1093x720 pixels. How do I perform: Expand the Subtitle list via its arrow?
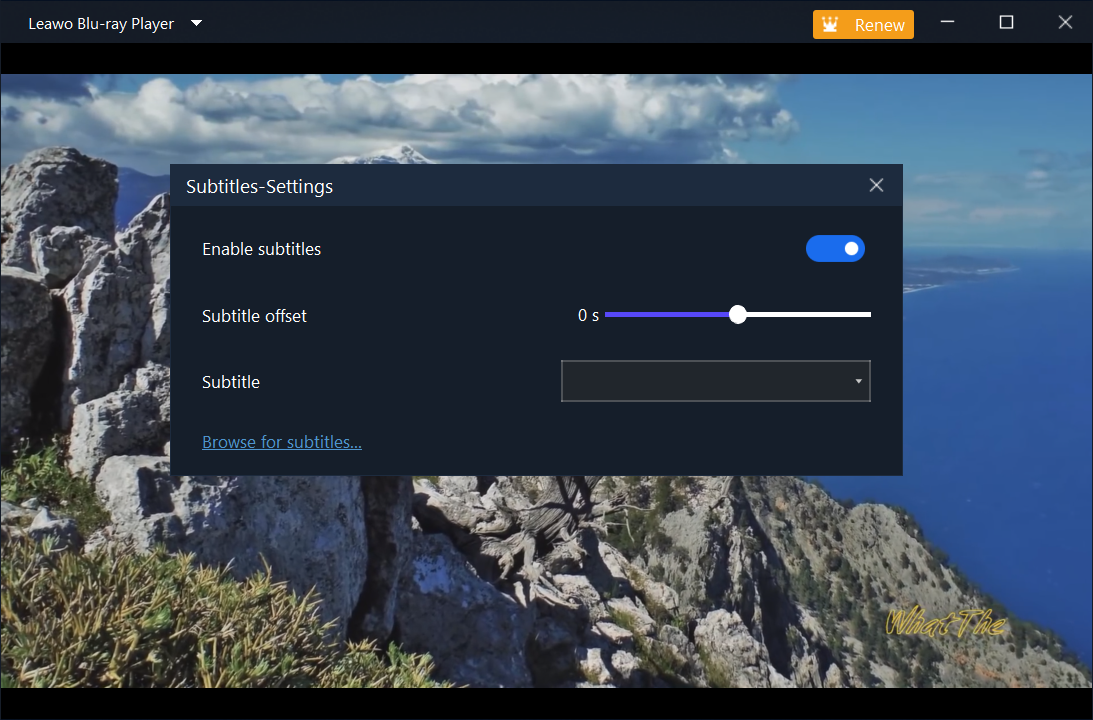pos(858,382)
